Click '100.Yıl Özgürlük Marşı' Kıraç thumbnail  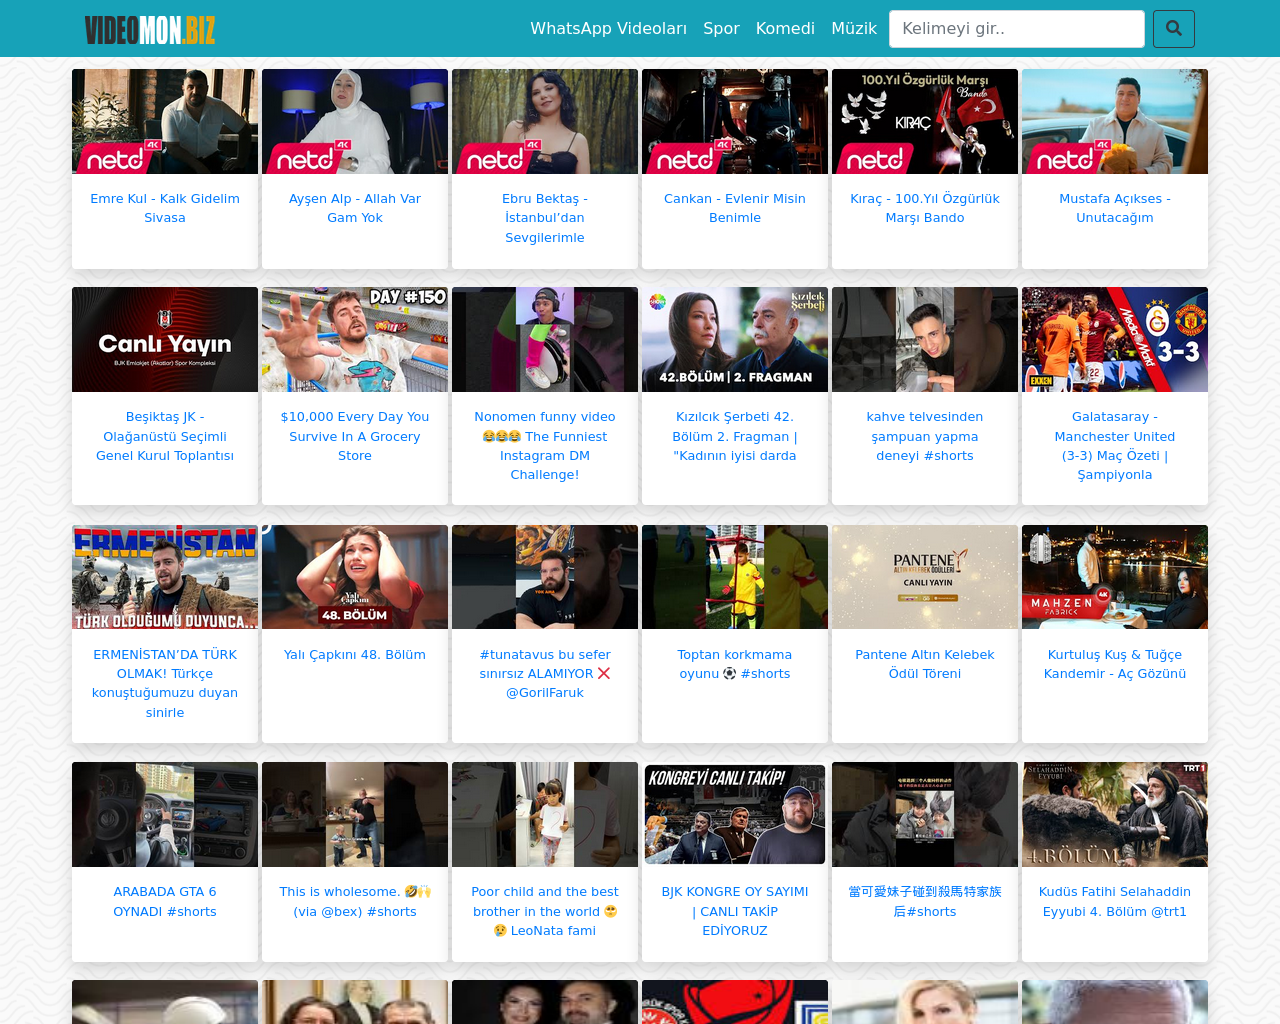coord(925,121)
